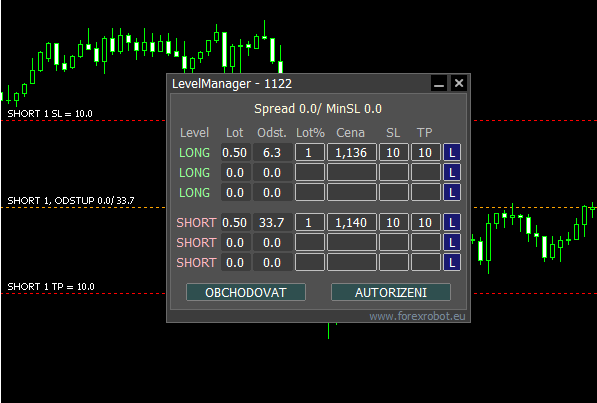The height and width of the screenshot is (403, 597).
Task: Click SL field of first SHORT row
Action: (393, 222)
